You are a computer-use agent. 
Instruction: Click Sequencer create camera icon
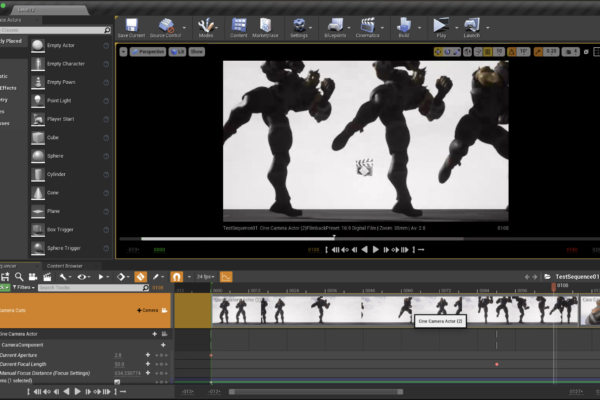click(x=33, y=277)
